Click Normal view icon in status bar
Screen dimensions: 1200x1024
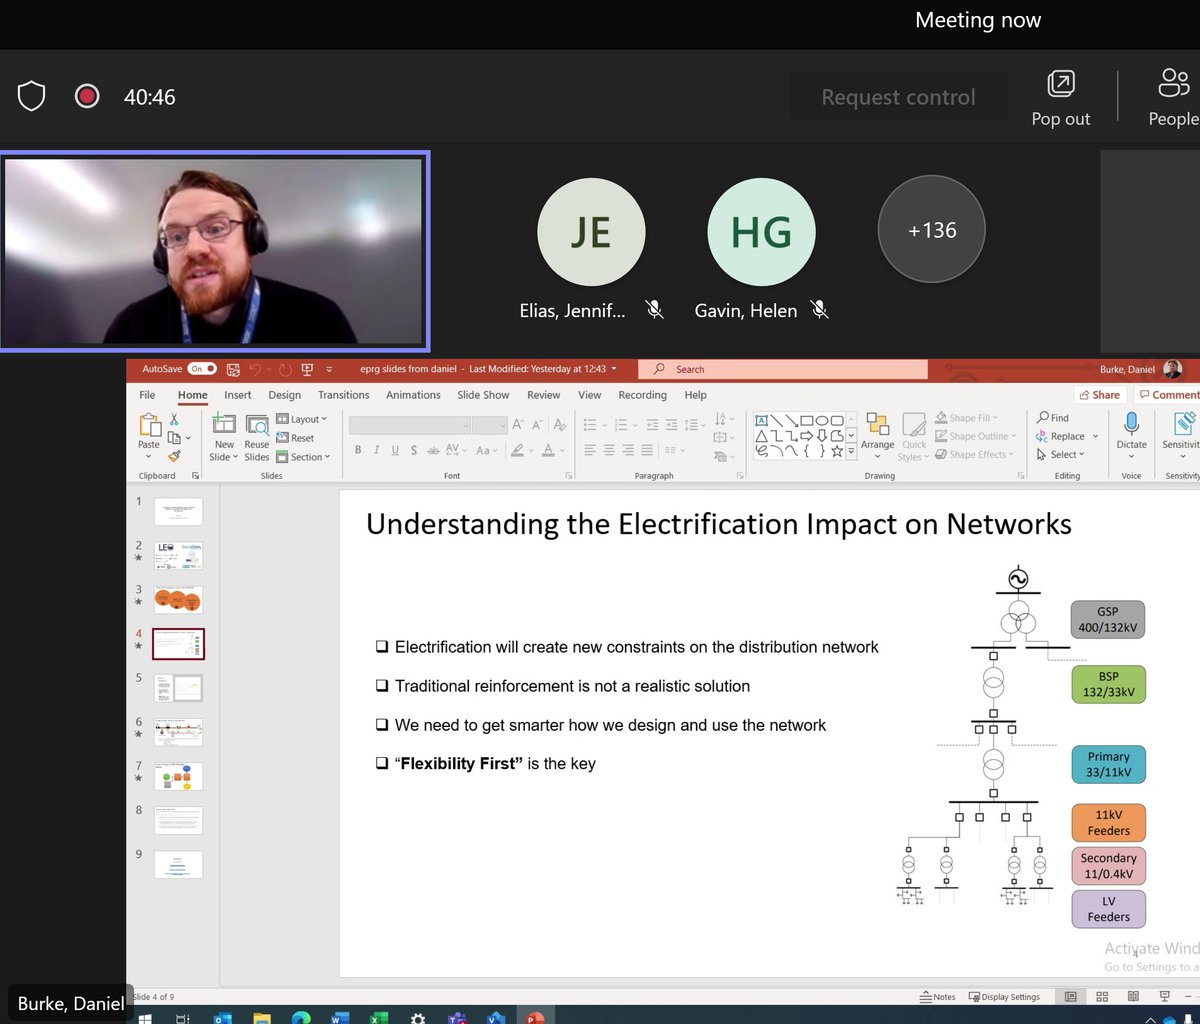coord(1071,996)
